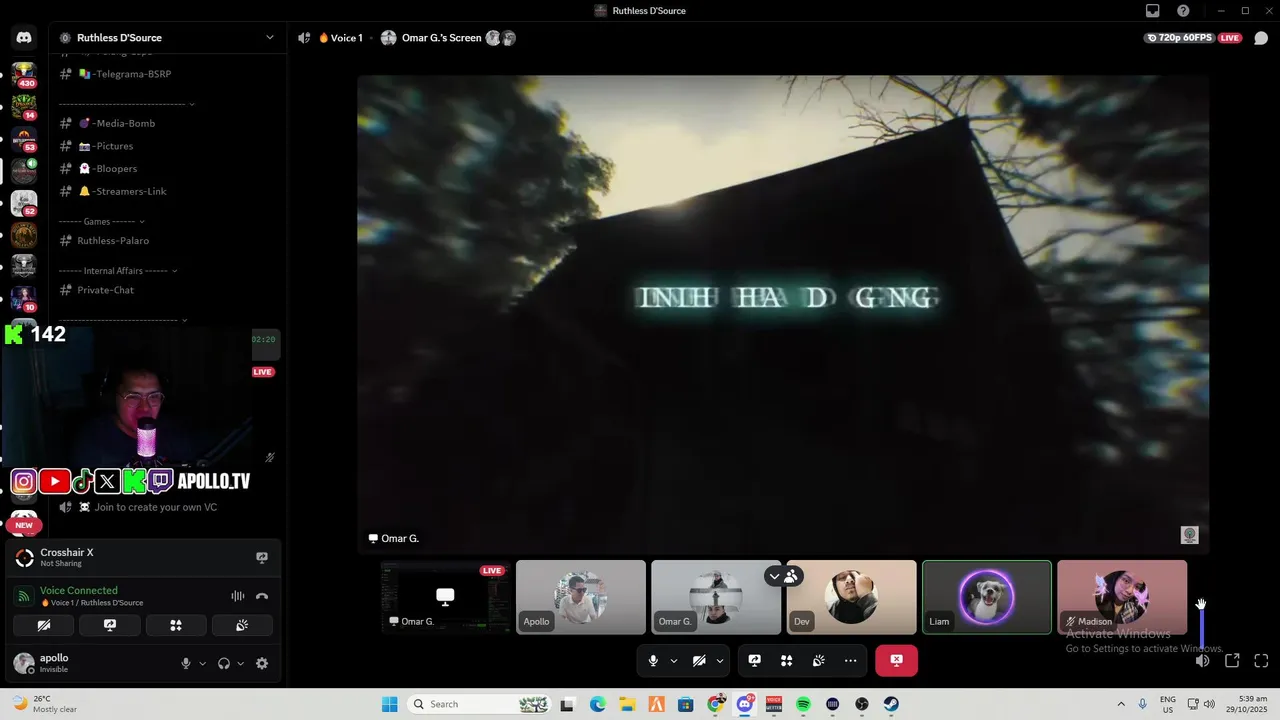Select Omar G. live stream thumbnail
1280x720 pixels.
[x=445, y=597]
